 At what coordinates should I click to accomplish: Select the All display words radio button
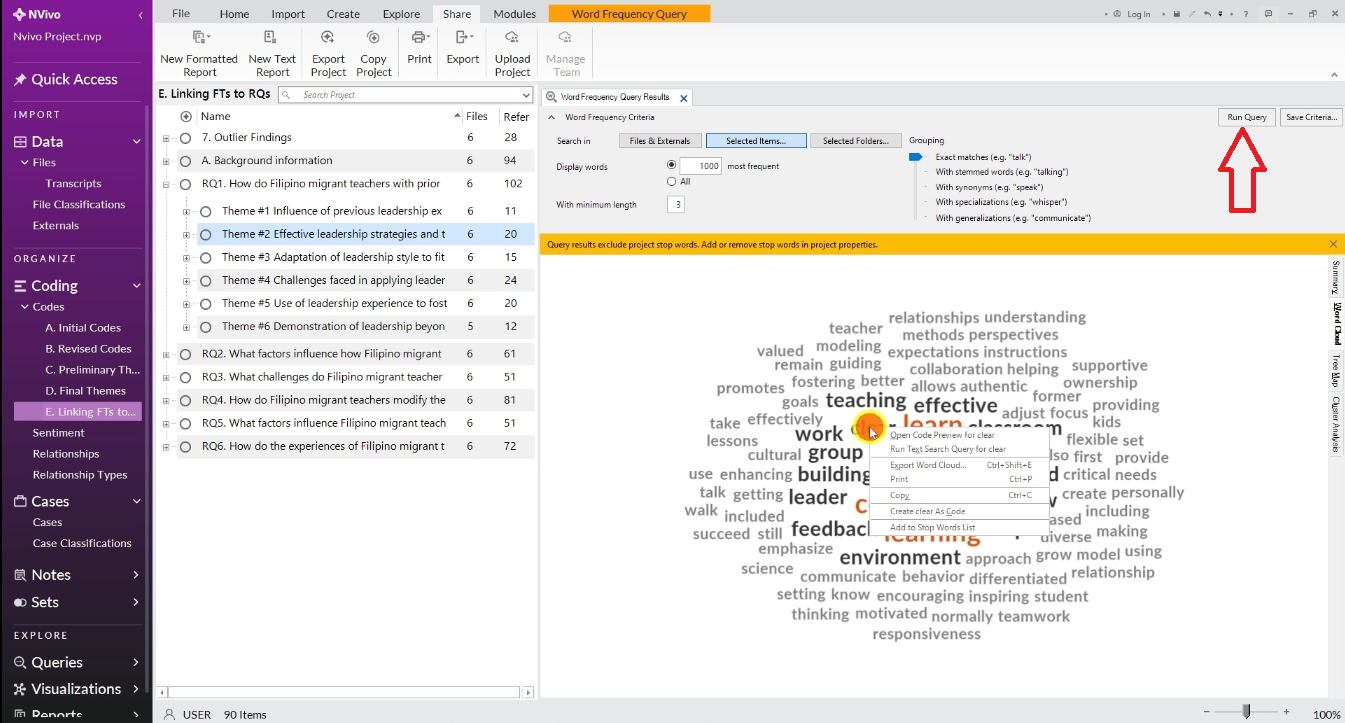pyautogui.click(x=671, y=182)
